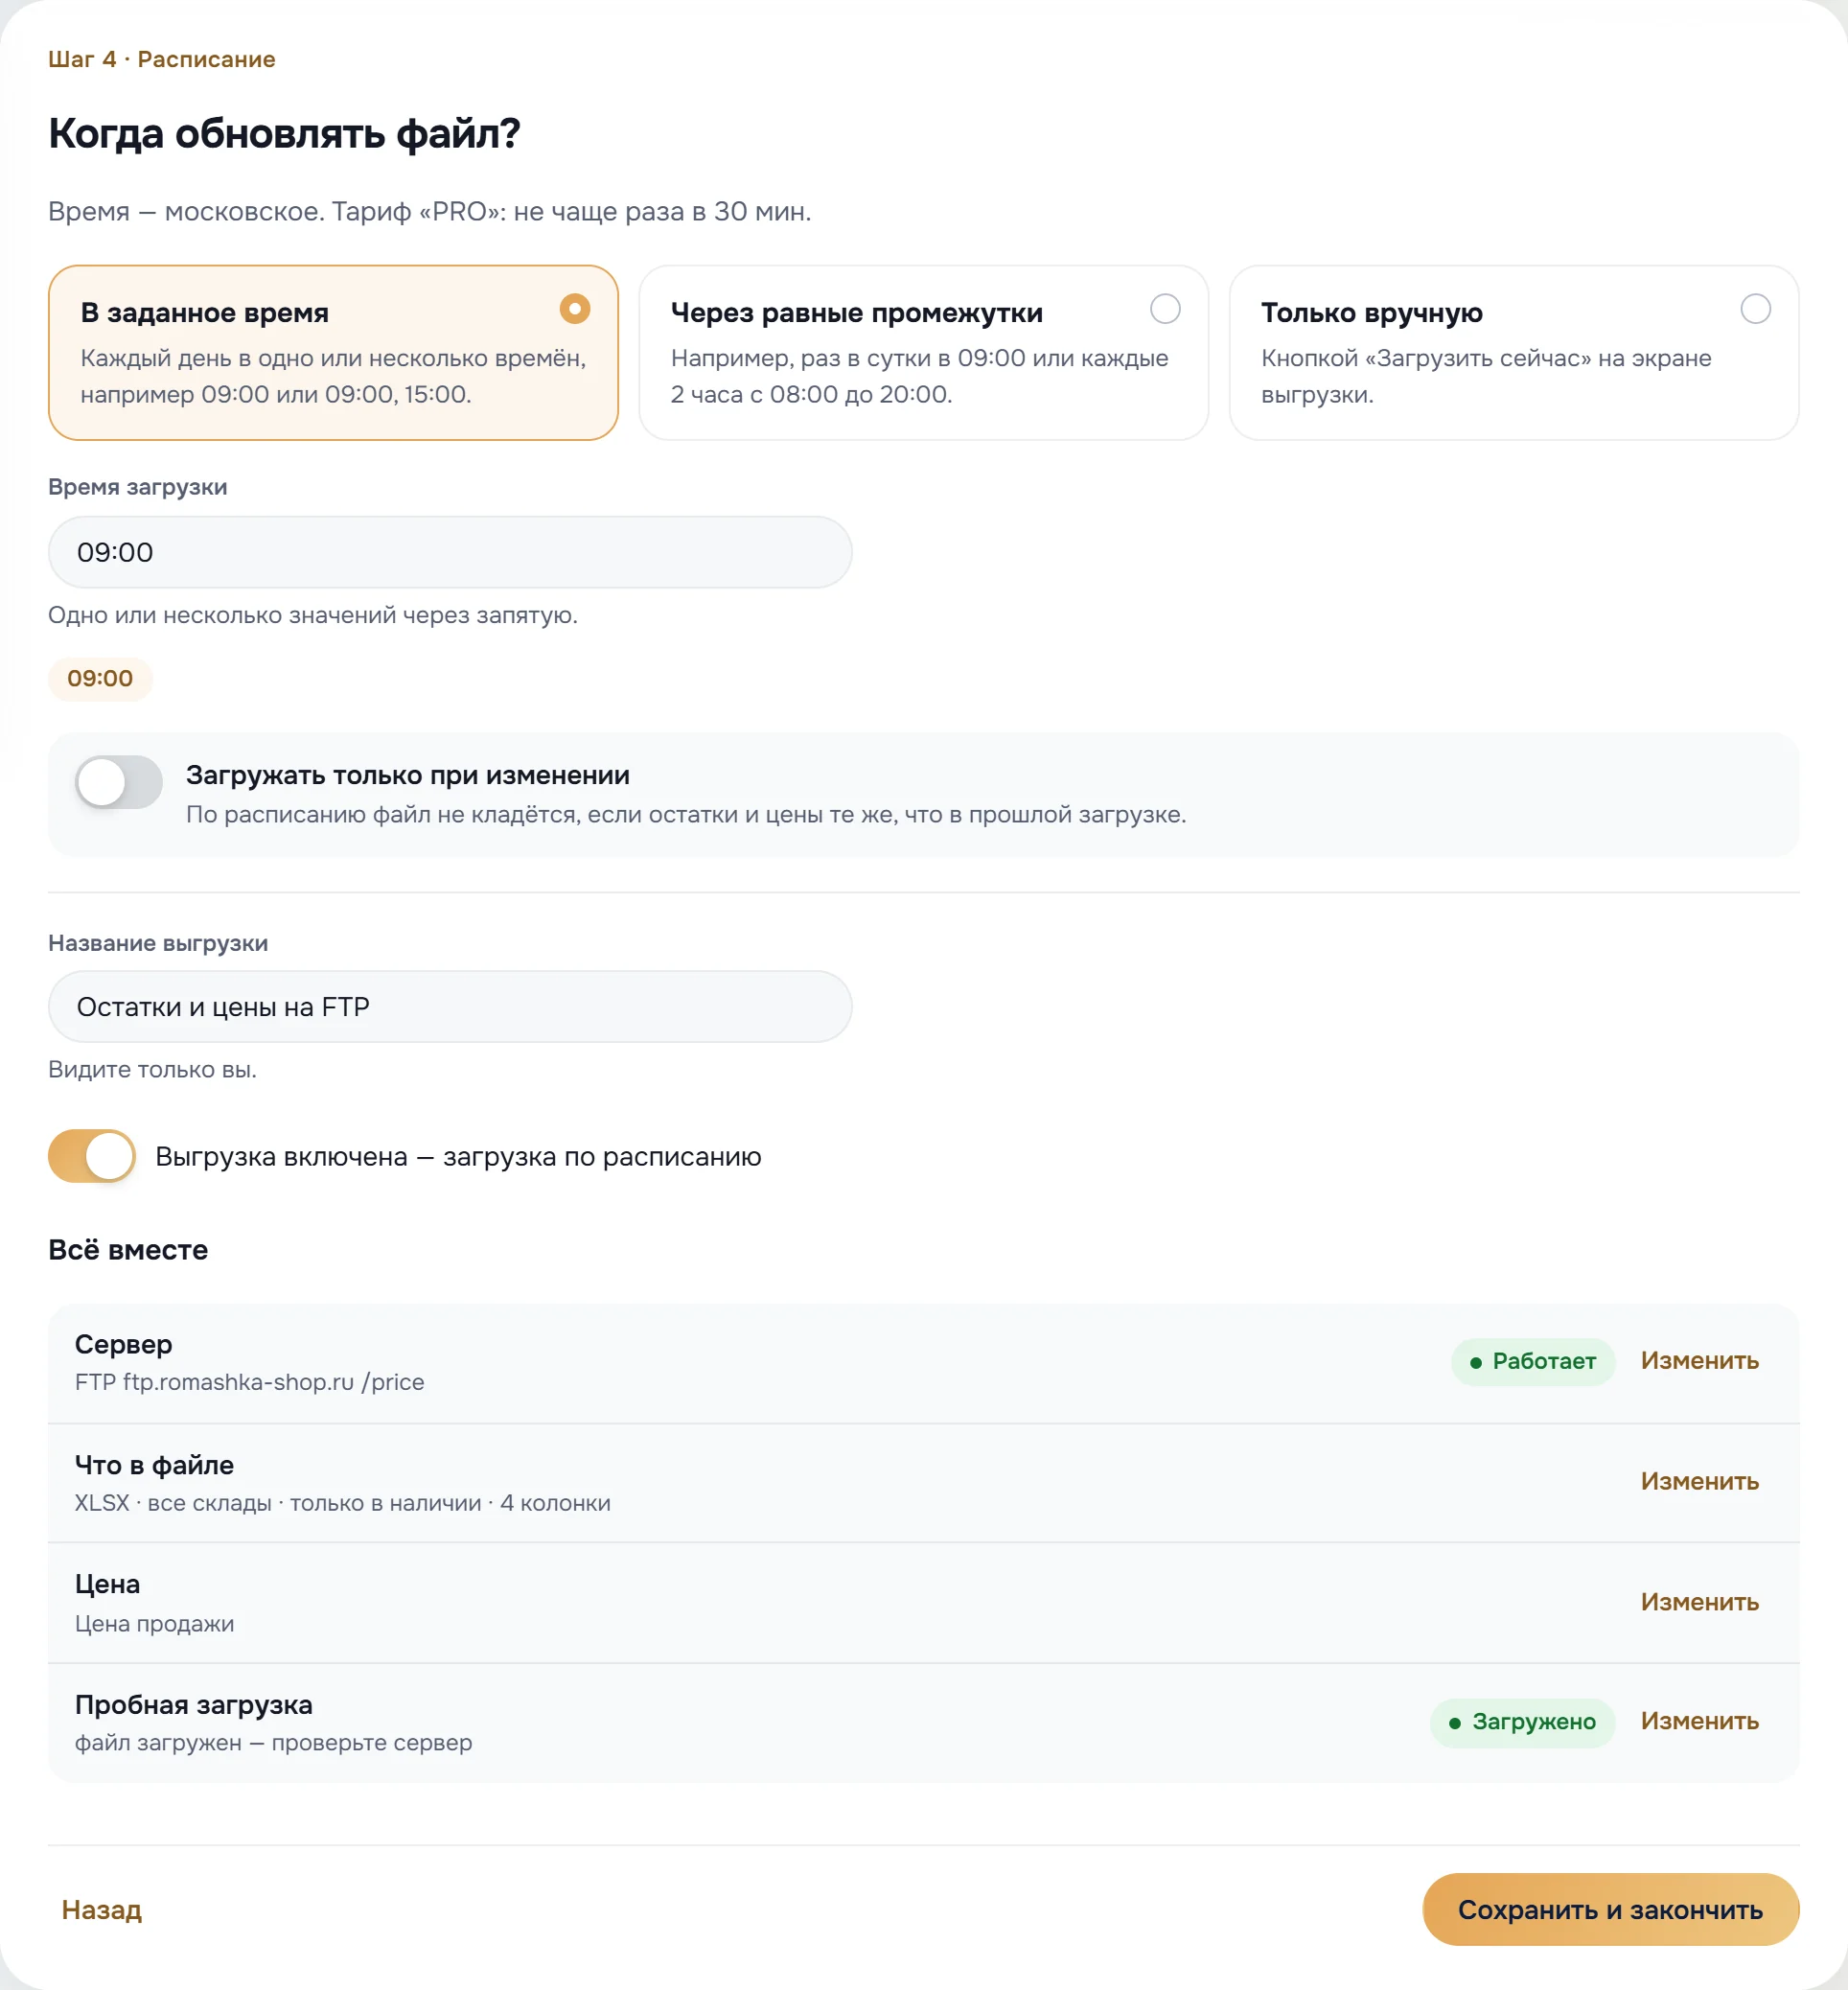Click «Изменить» in the Сервер row
Viewport: 1848px width, 1990px height.
[1699, 1361]
